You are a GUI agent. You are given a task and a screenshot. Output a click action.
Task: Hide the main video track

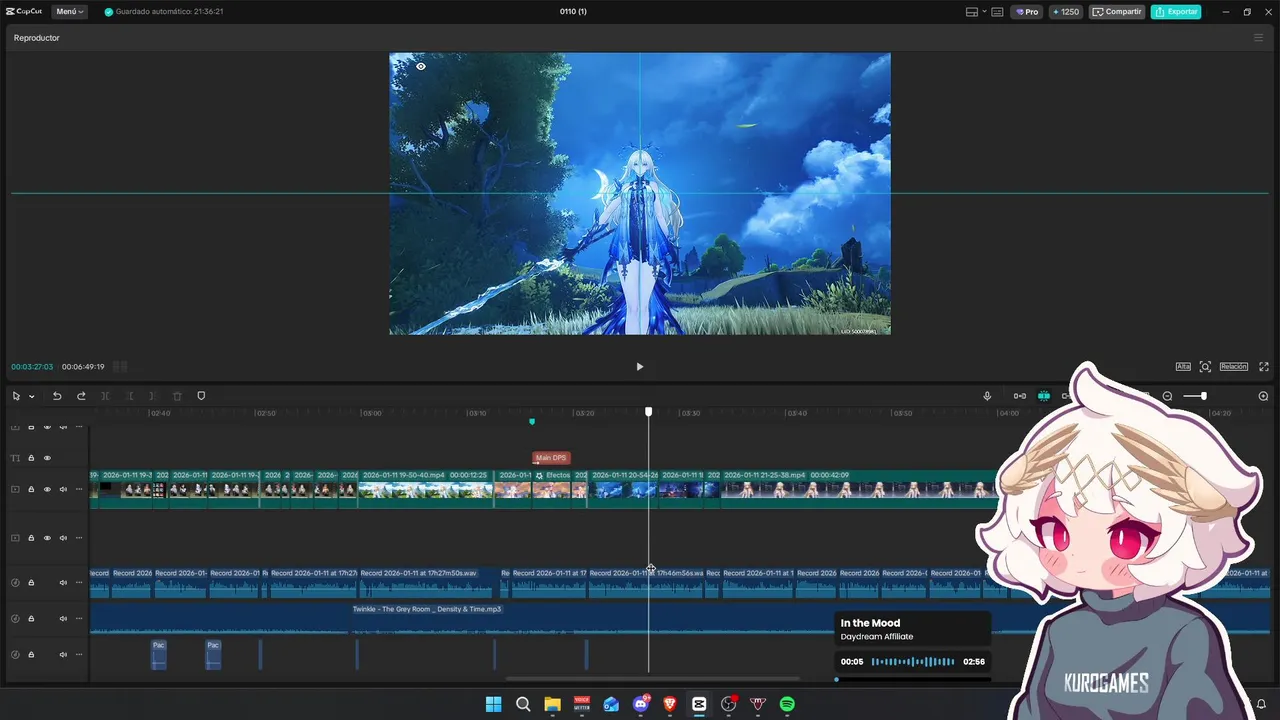tap(47, 489)
